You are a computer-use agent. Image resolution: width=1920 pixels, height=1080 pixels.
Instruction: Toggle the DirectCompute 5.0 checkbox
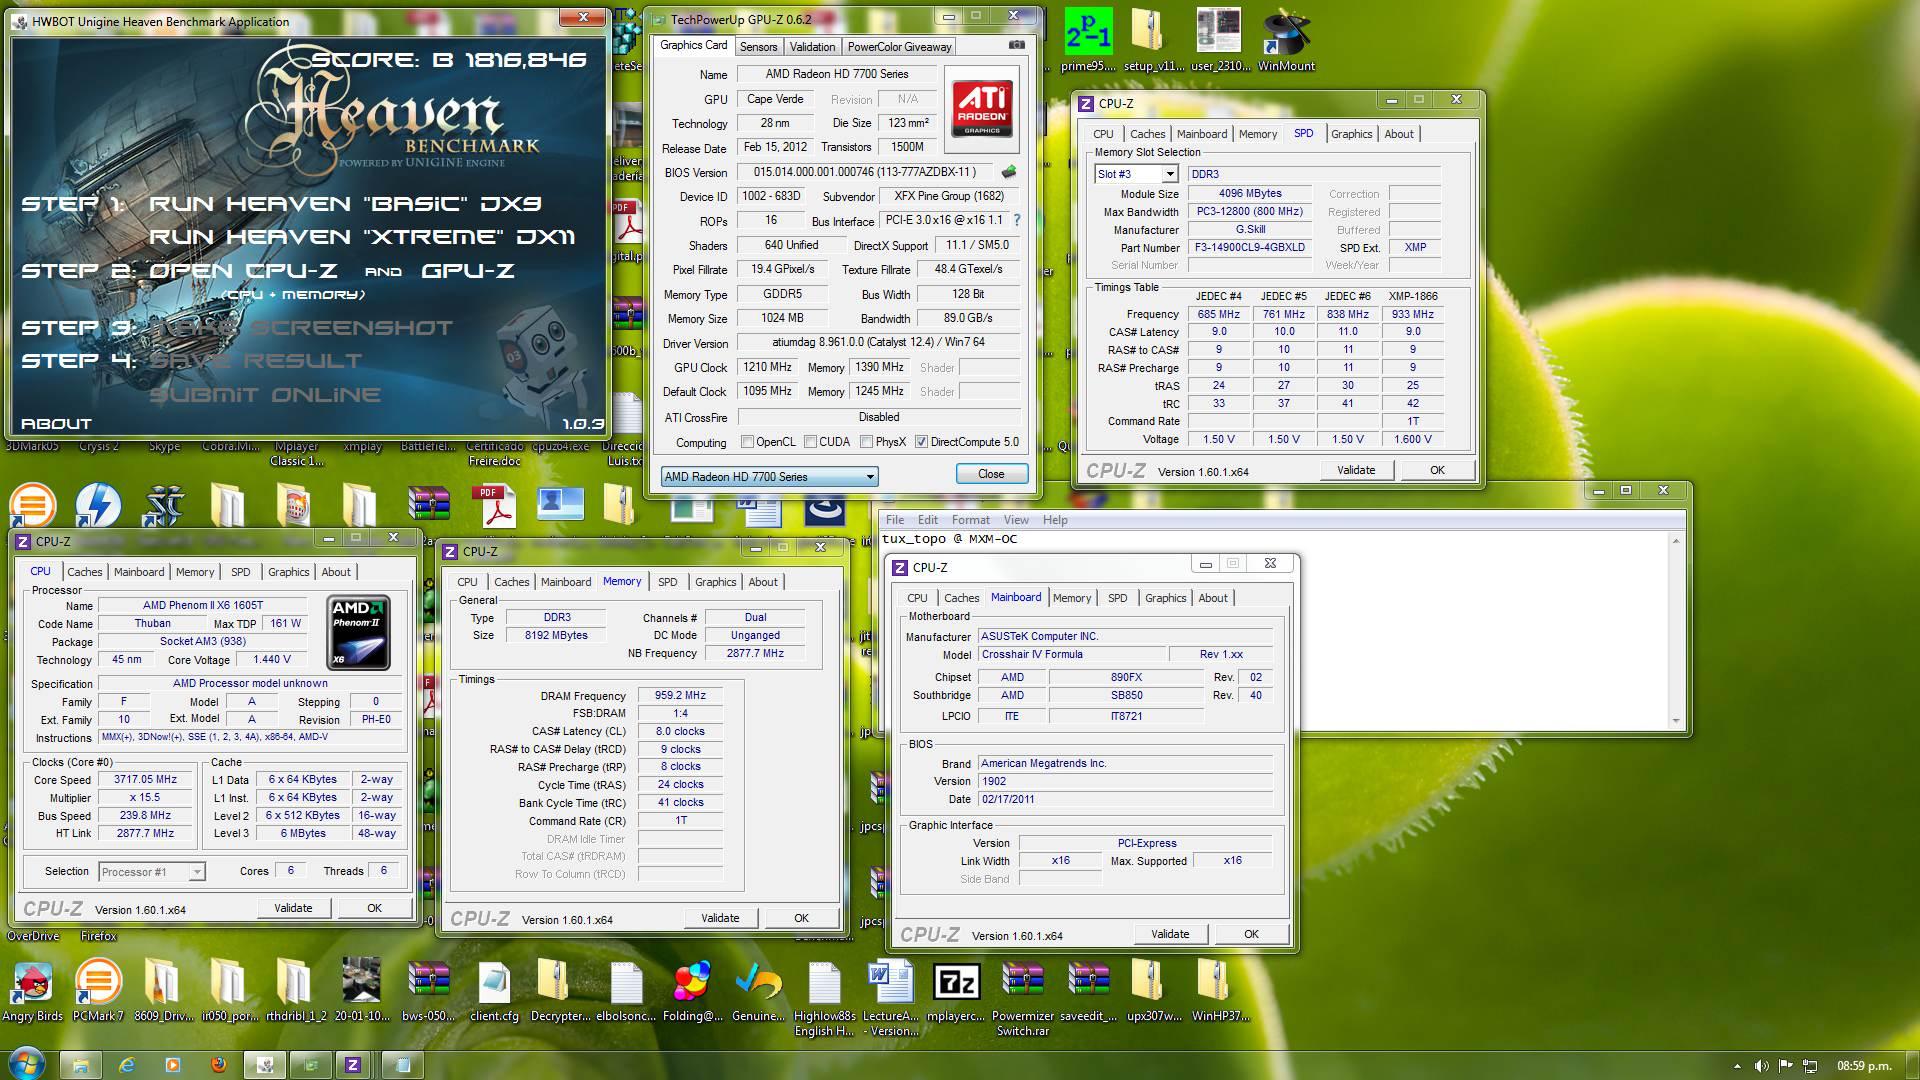tap(921, 442)
